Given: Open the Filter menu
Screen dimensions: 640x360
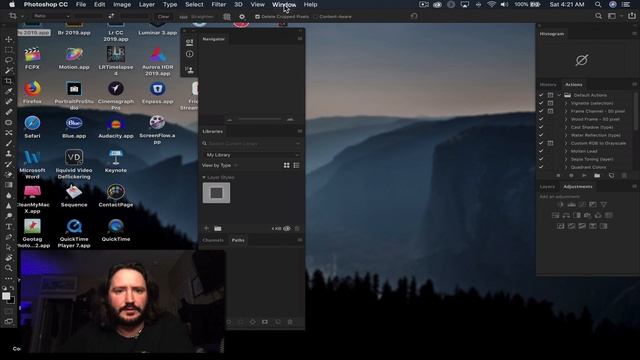Looking at the screenshot, I should click(x=218, y=4).
